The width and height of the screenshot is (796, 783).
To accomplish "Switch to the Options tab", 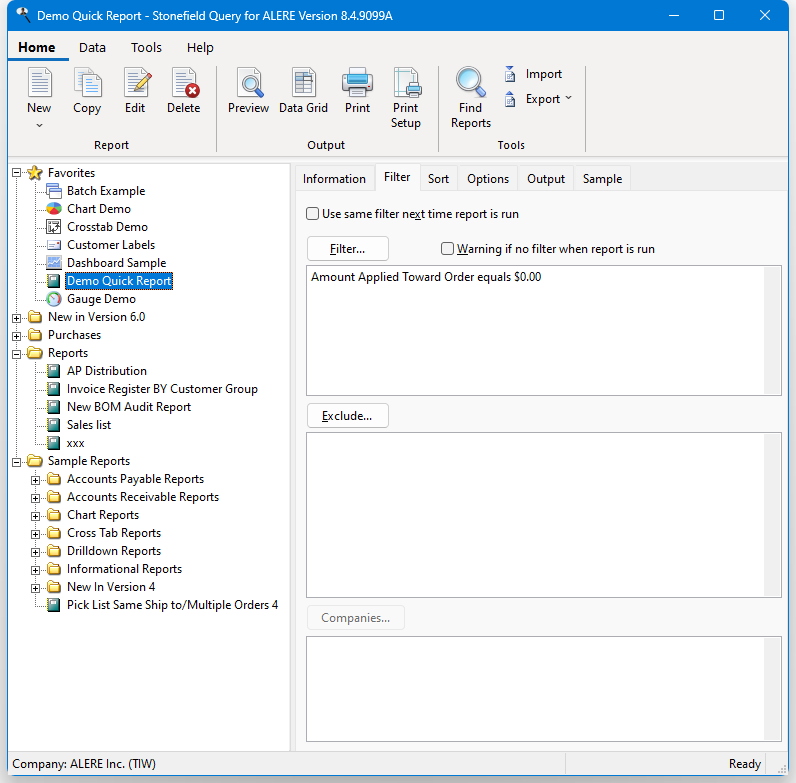I will 488,179.
